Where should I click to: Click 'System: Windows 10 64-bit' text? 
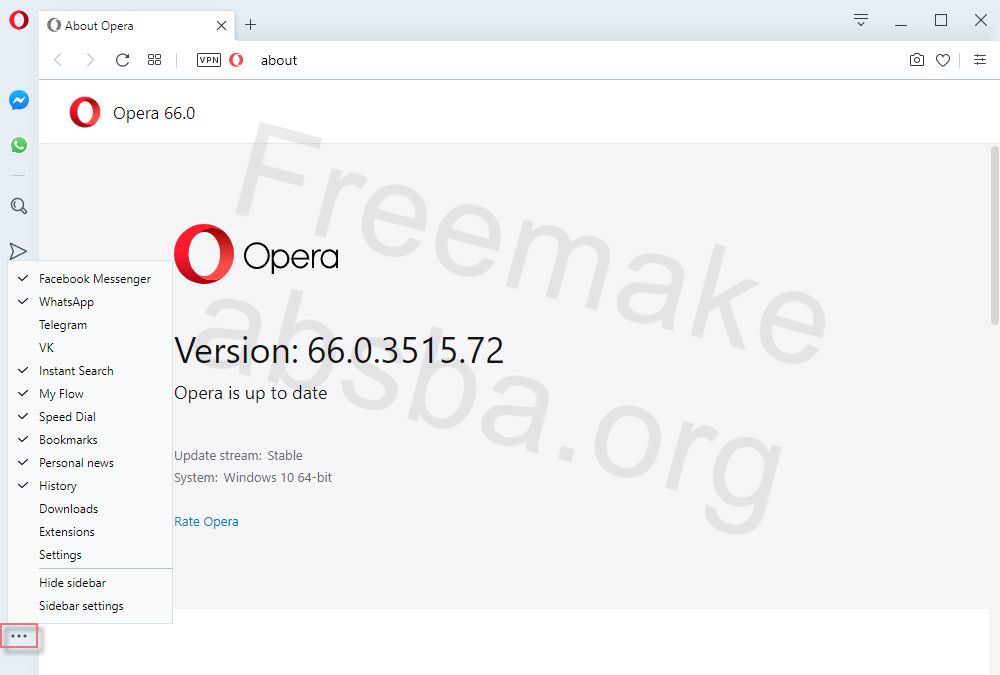(x=253, y=477)
